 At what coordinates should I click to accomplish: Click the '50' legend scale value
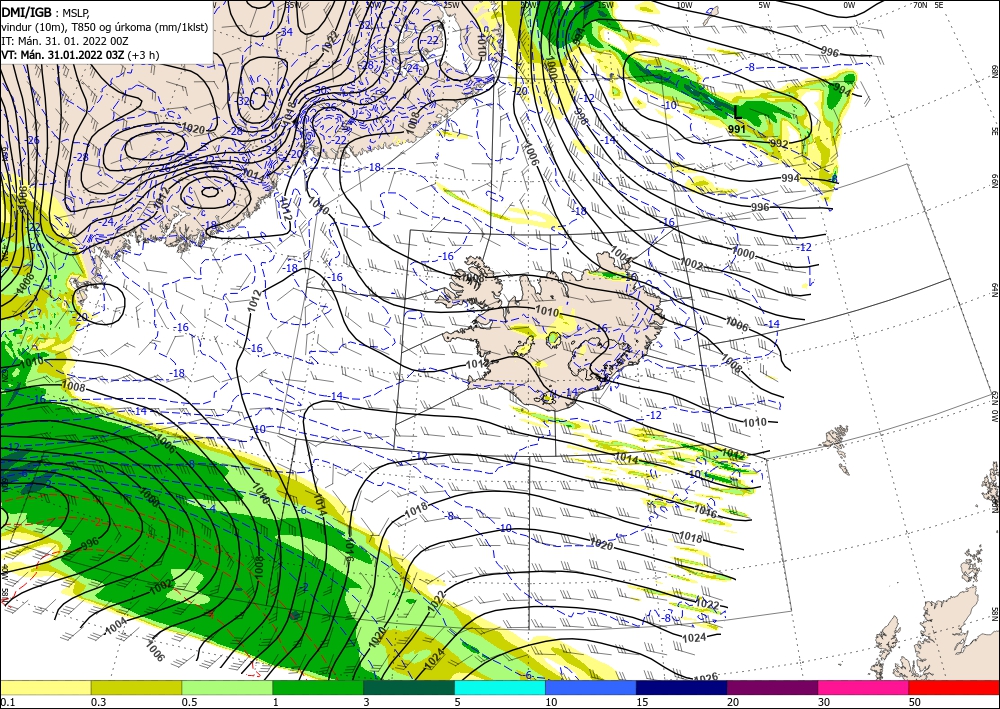915,702
